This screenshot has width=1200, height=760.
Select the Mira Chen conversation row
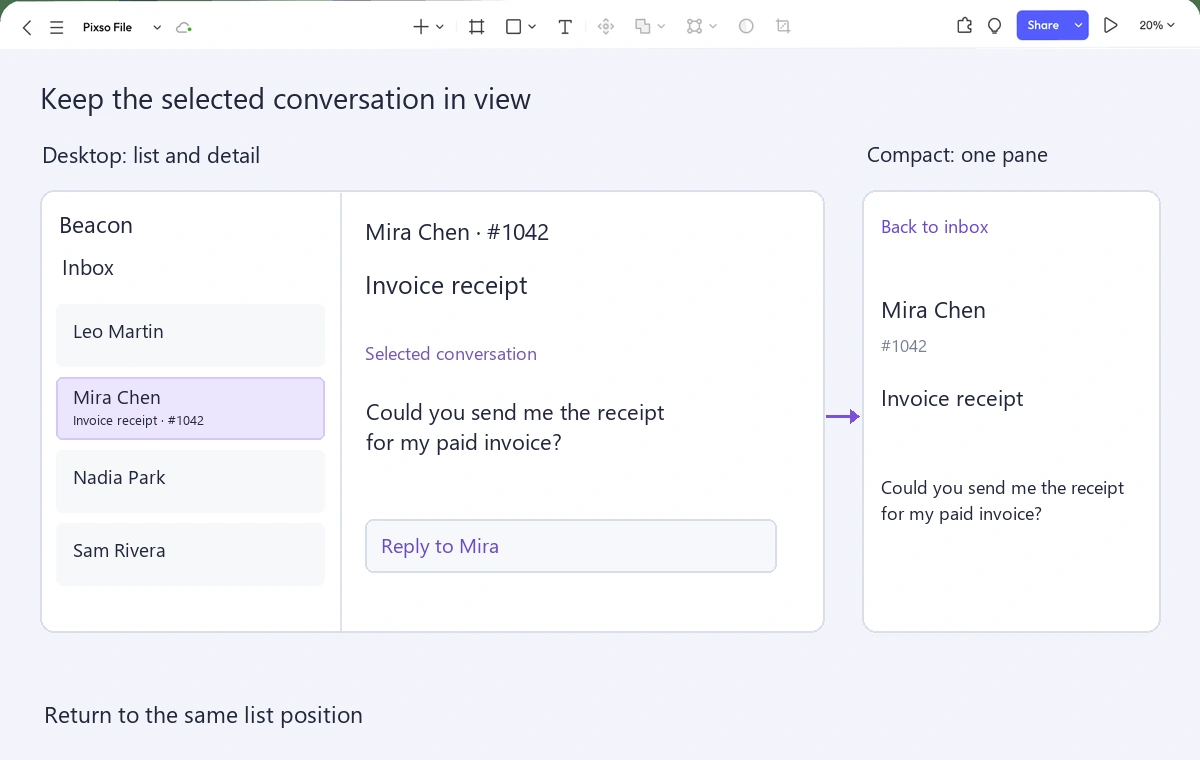coord(190,408)
